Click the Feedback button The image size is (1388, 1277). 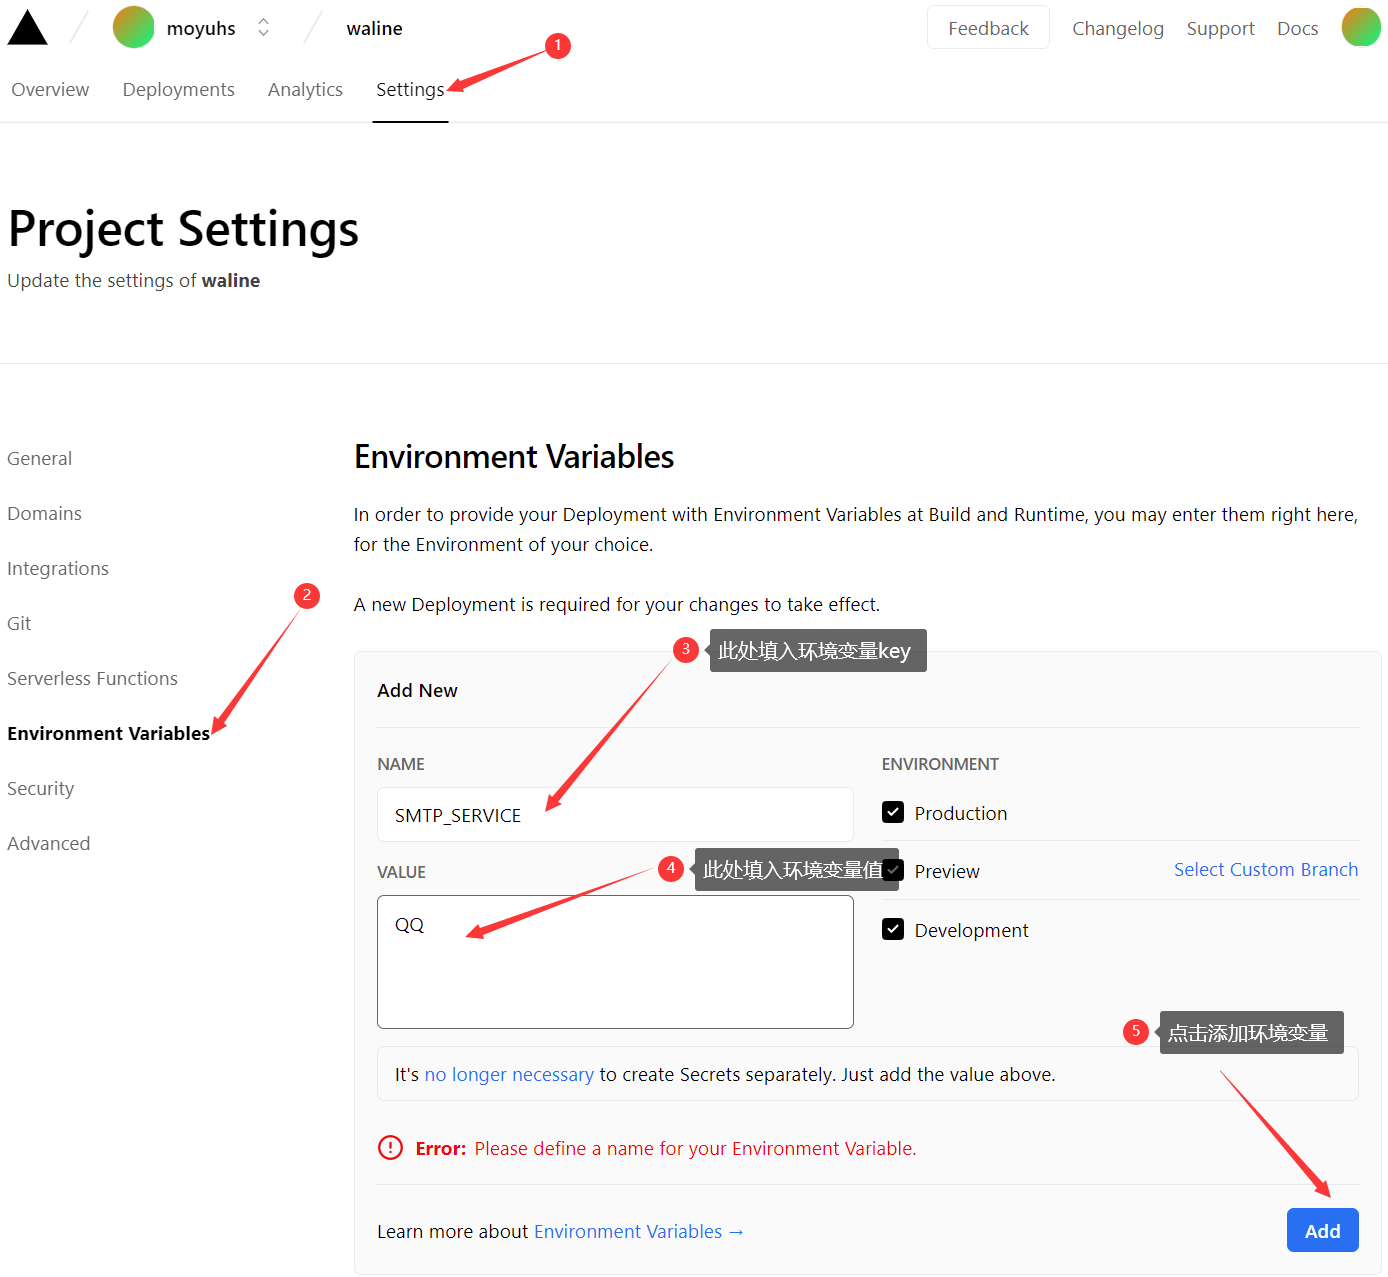[x=988, y=28]
